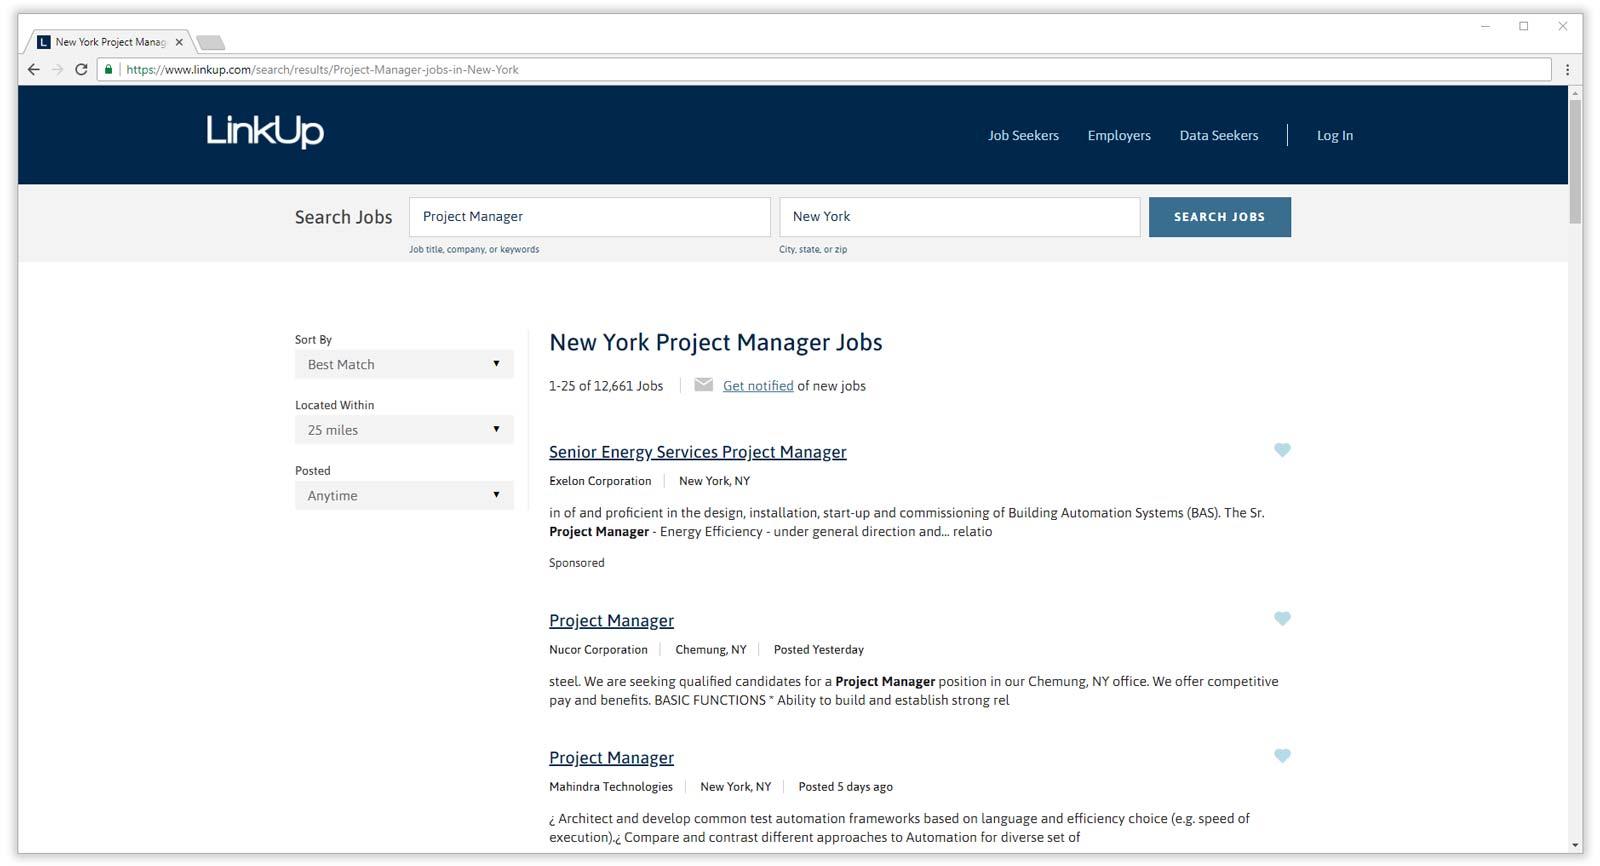Image resolution: width=1600 pixels, height=866 pixels.
Task: Click 'Exelon Corporation' company name
Action: (x=600, y=481)
